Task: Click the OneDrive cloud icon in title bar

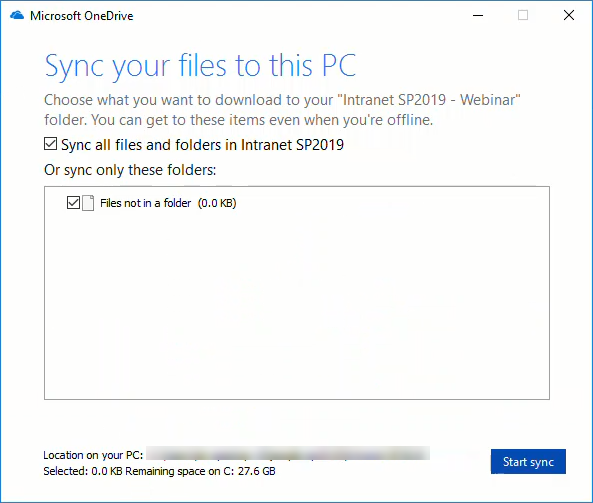Action: 17,16
